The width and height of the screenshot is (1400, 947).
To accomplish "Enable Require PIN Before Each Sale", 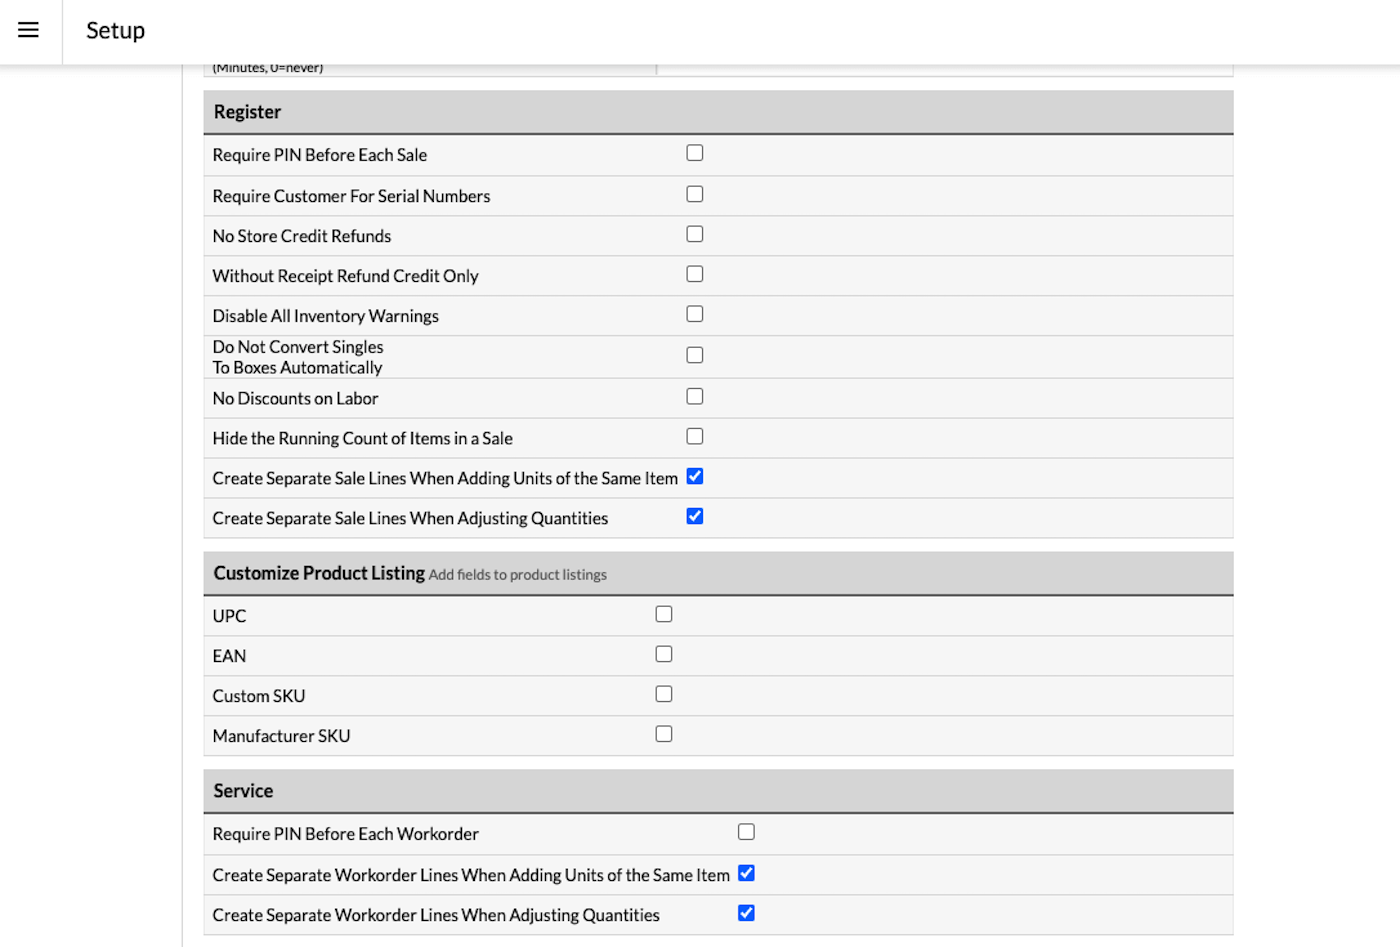I will coord(695,153).
